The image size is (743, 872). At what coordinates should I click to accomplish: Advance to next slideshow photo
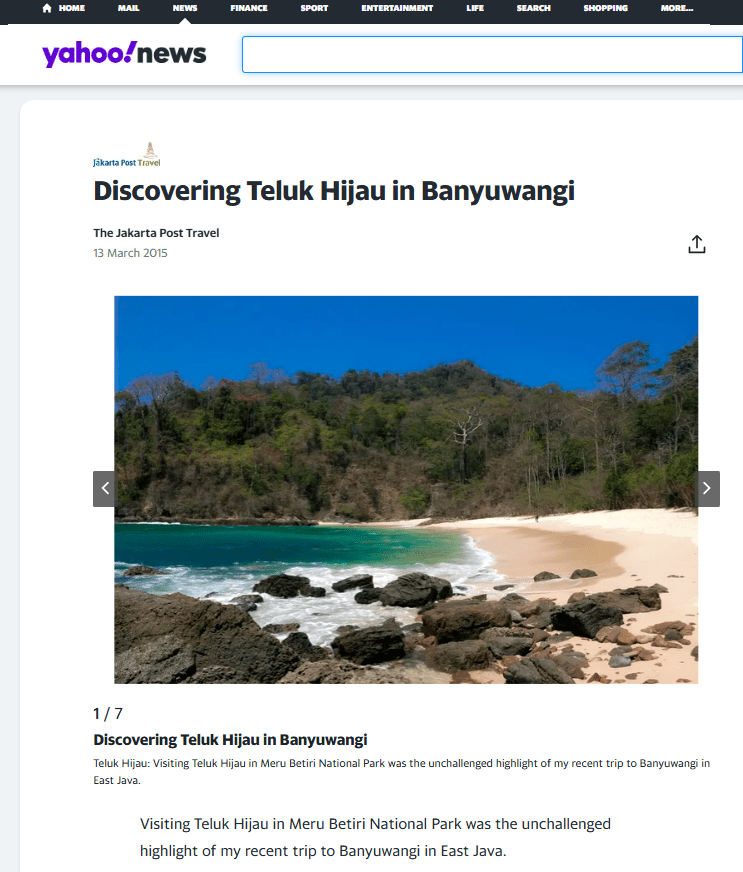[707, 489]
